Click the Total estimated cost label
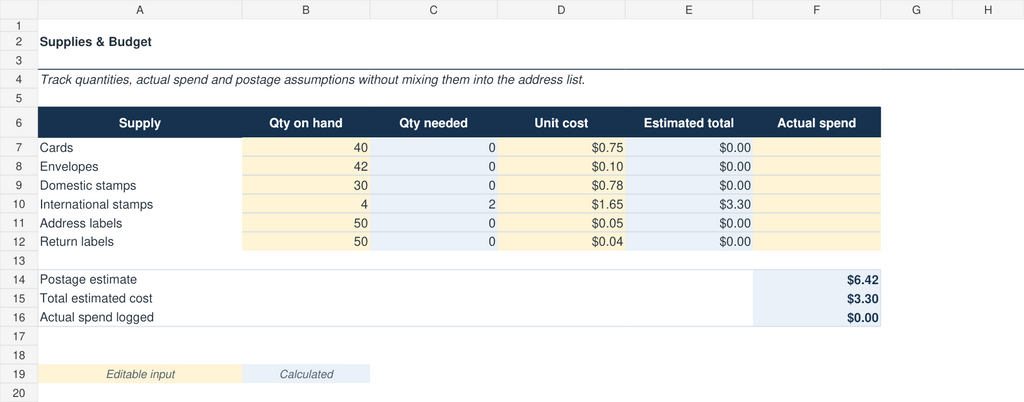1024x402 pixels. (96, 298)
